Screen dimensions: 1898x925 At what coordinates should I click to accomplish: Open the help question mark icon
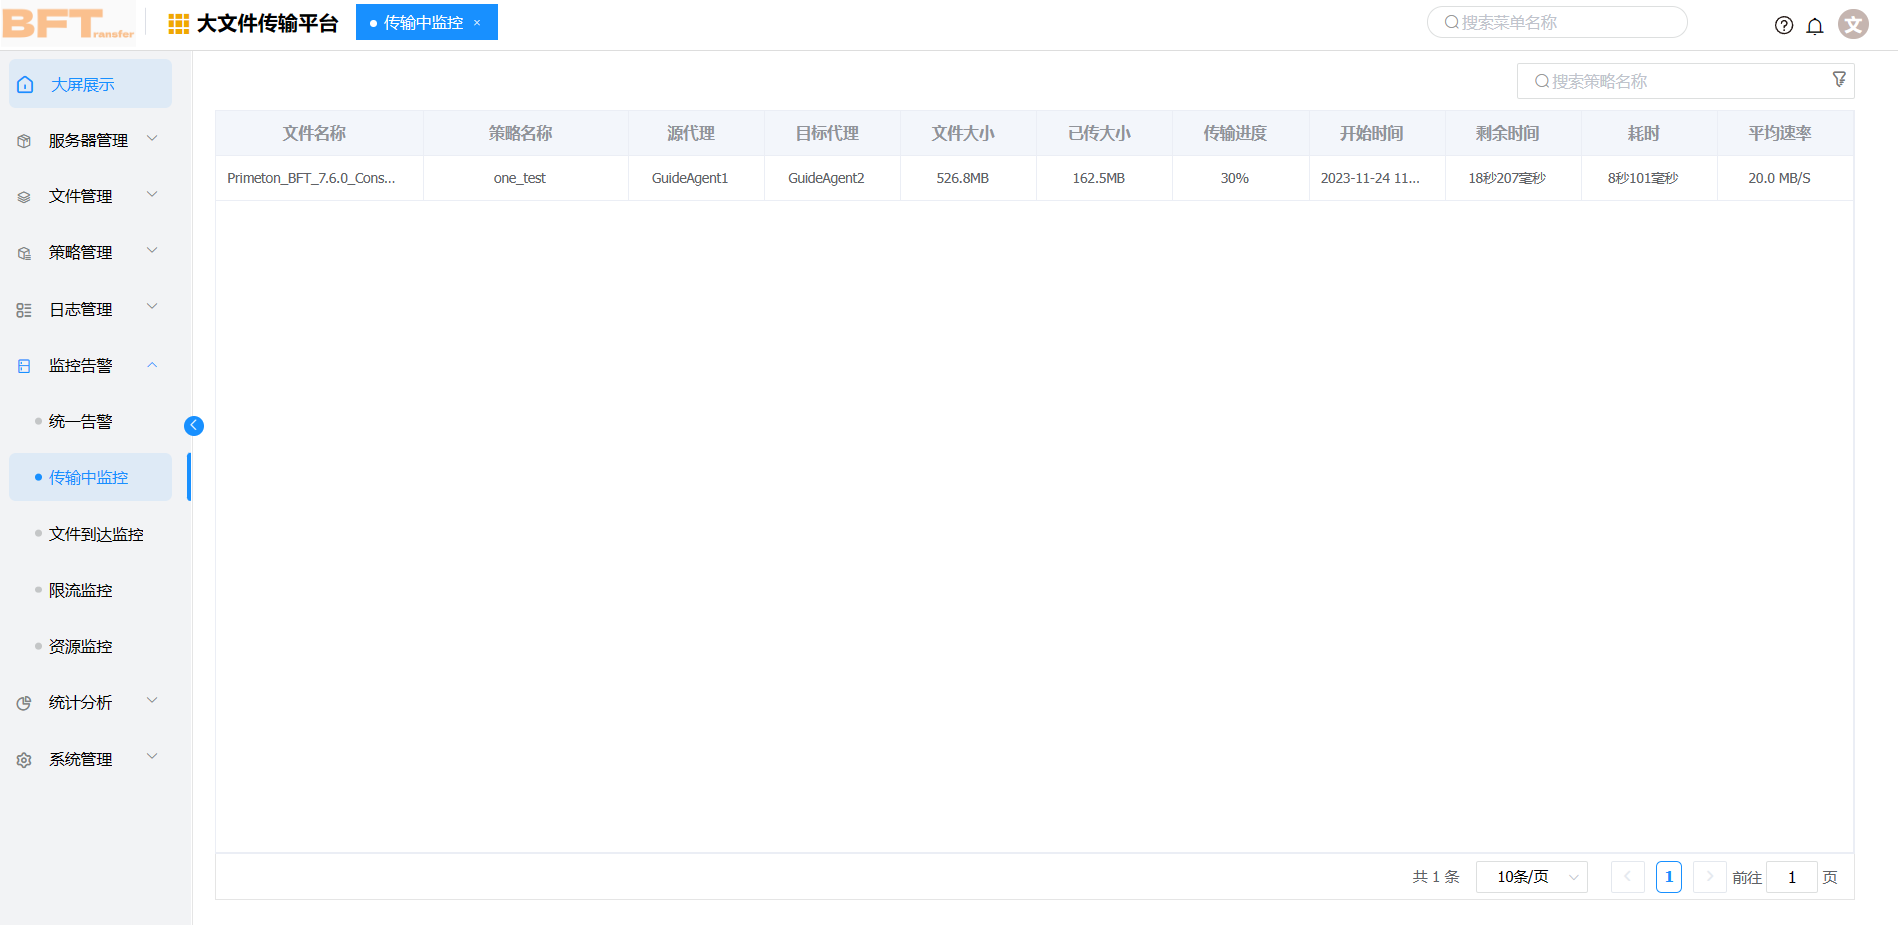[1784, 25]
